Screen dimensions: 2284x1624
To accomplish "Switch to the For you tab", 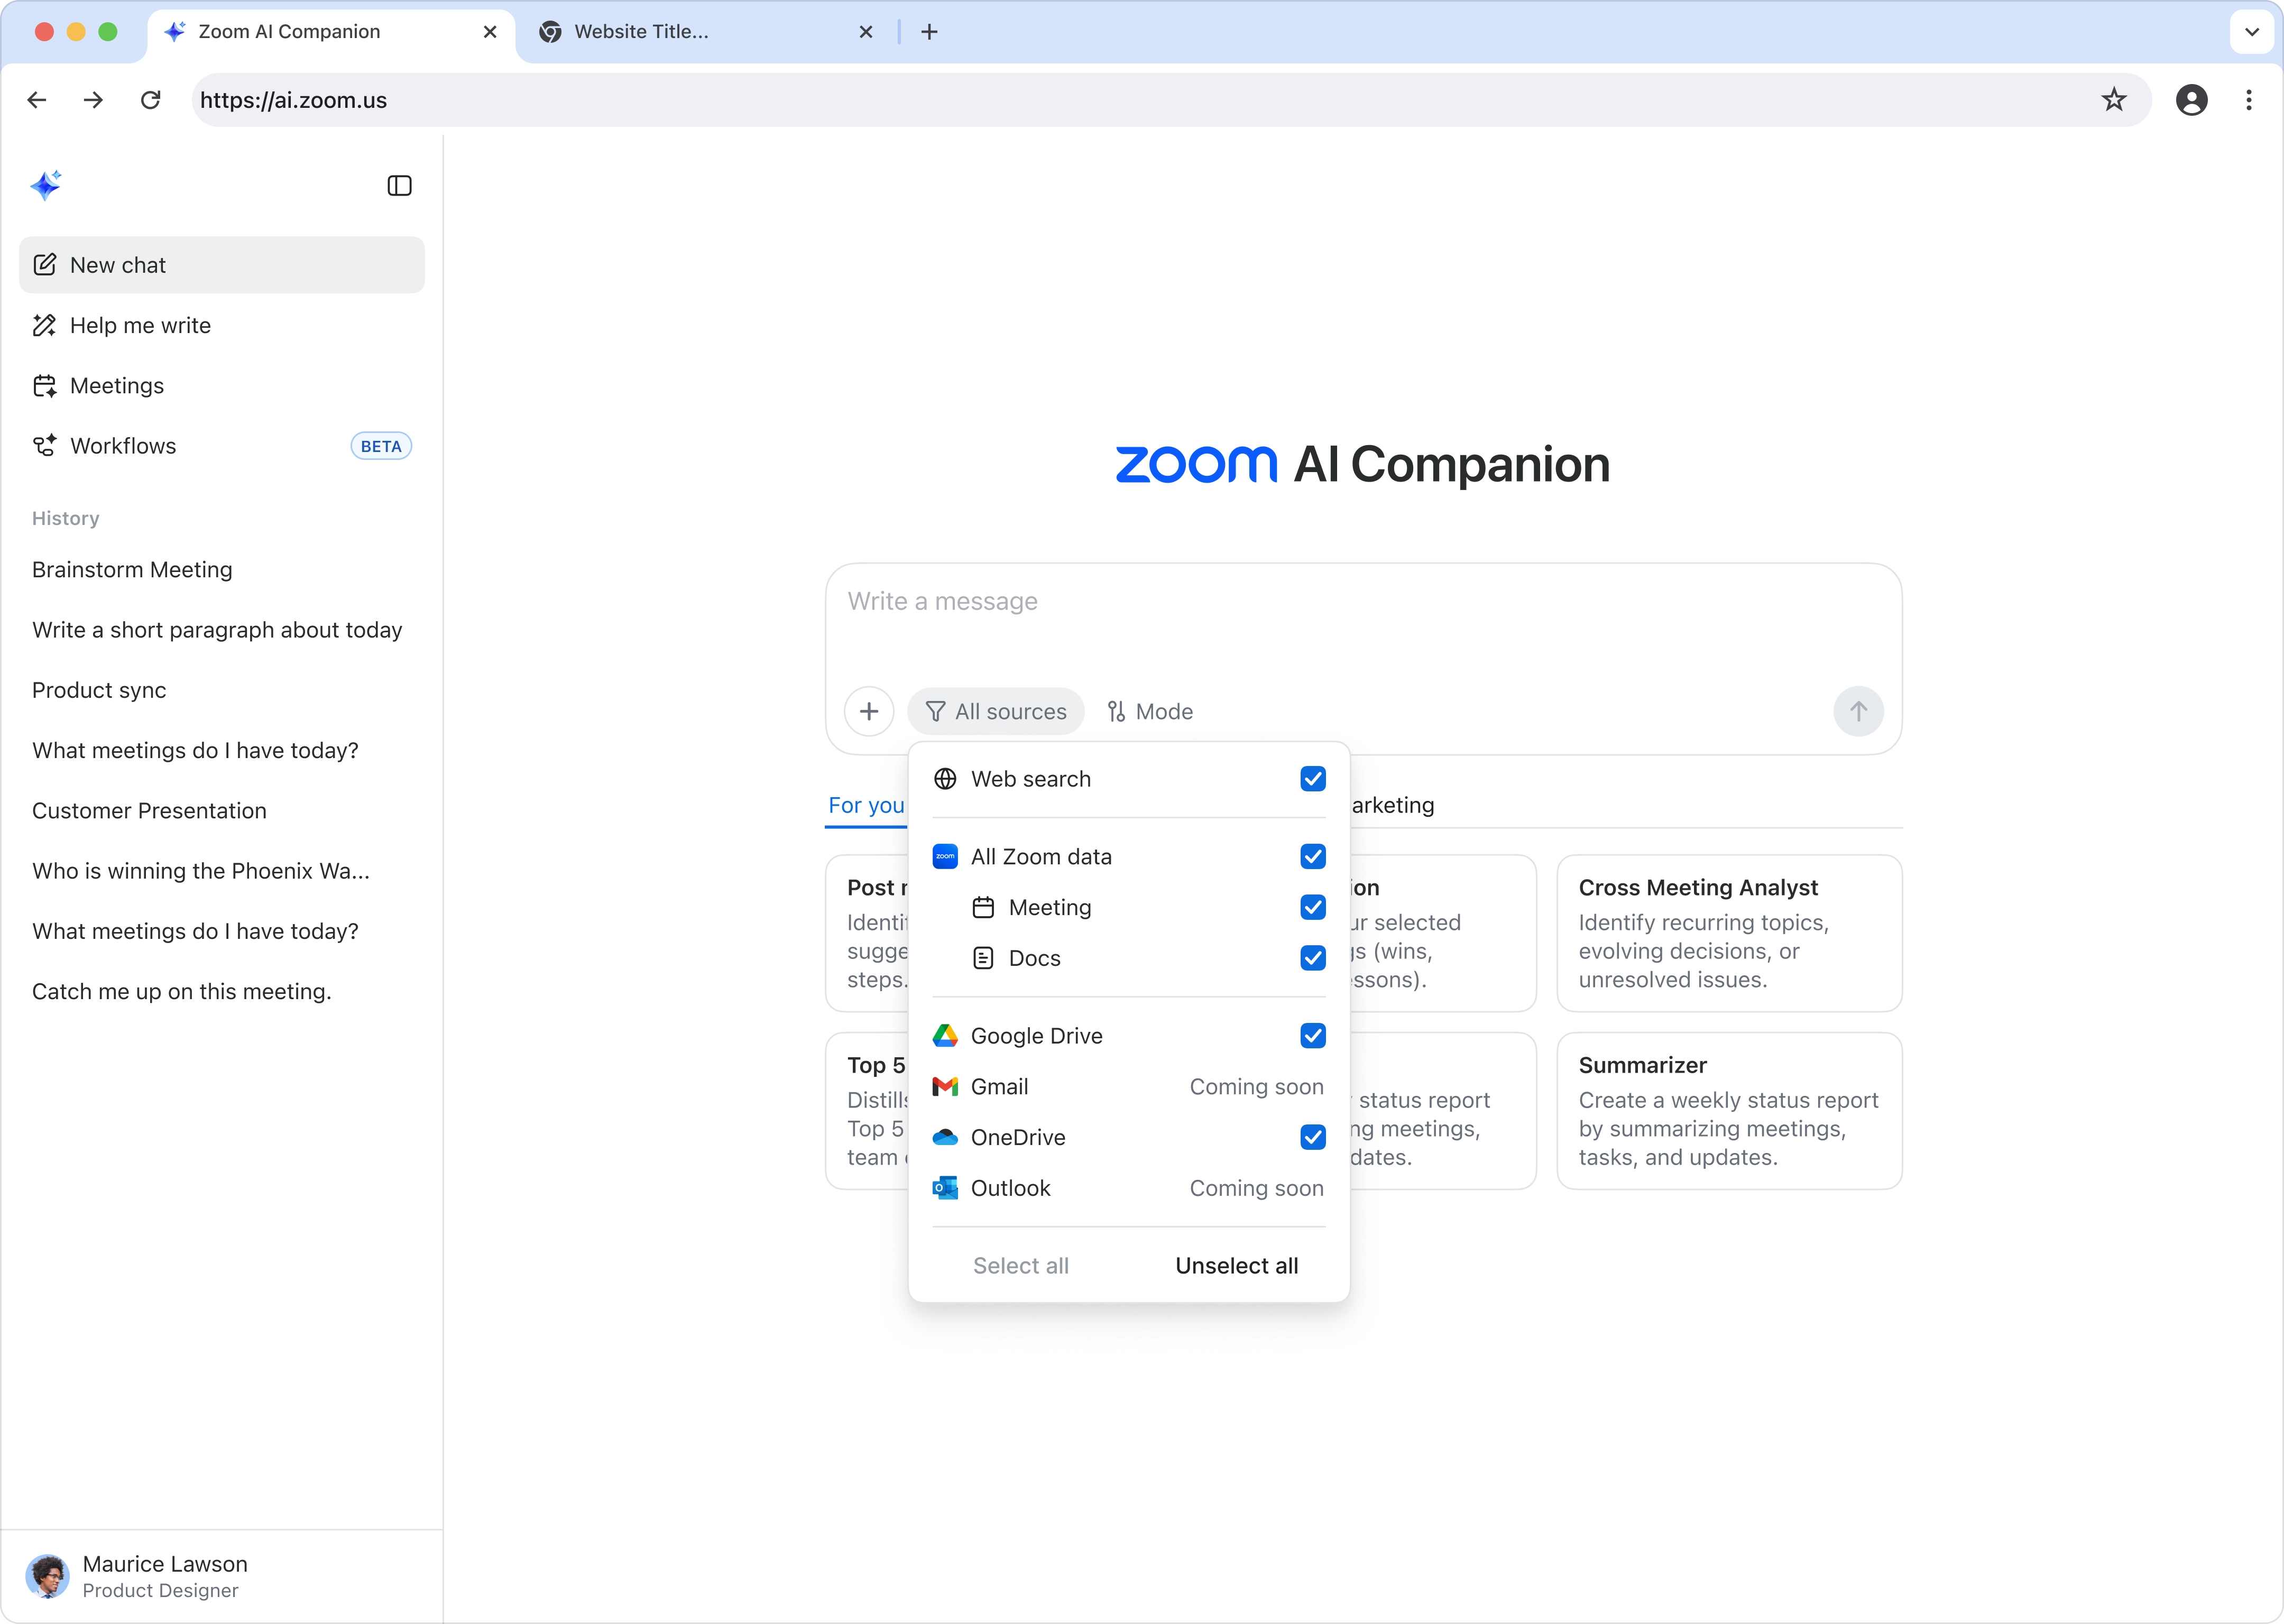I will (865, 805).
